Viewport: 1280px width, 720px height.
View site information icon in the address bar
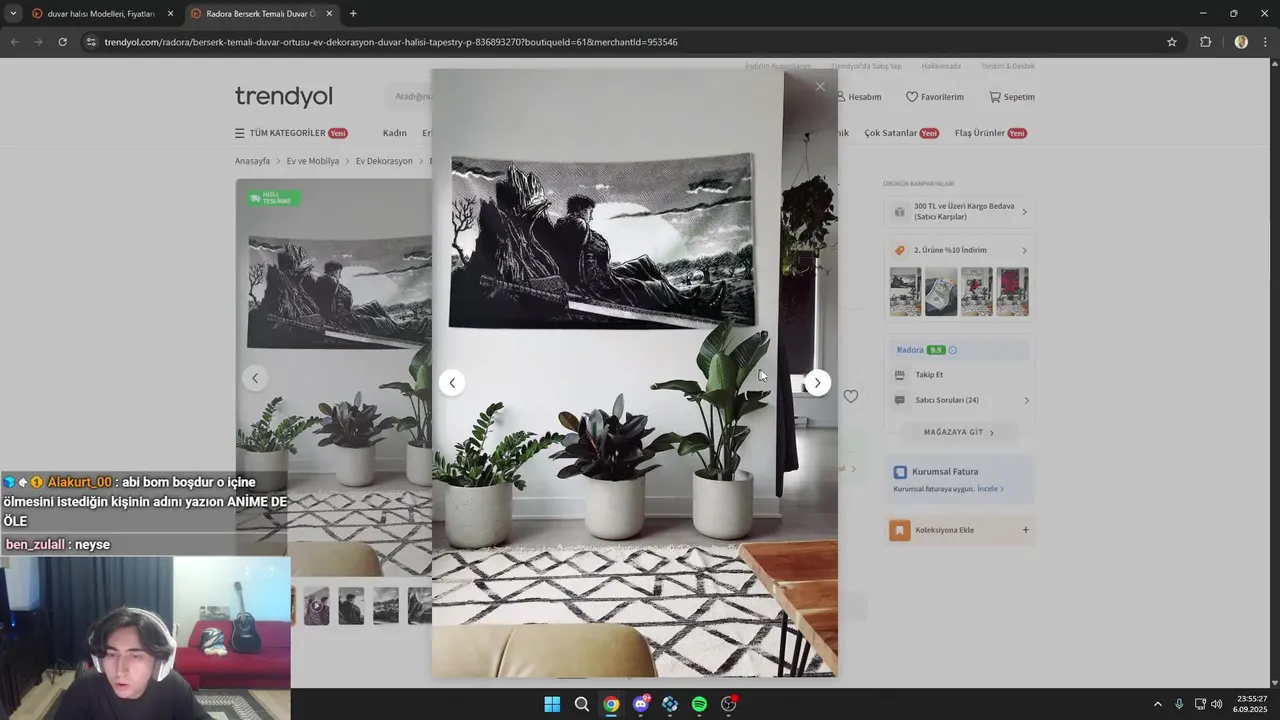click(91, 42)
